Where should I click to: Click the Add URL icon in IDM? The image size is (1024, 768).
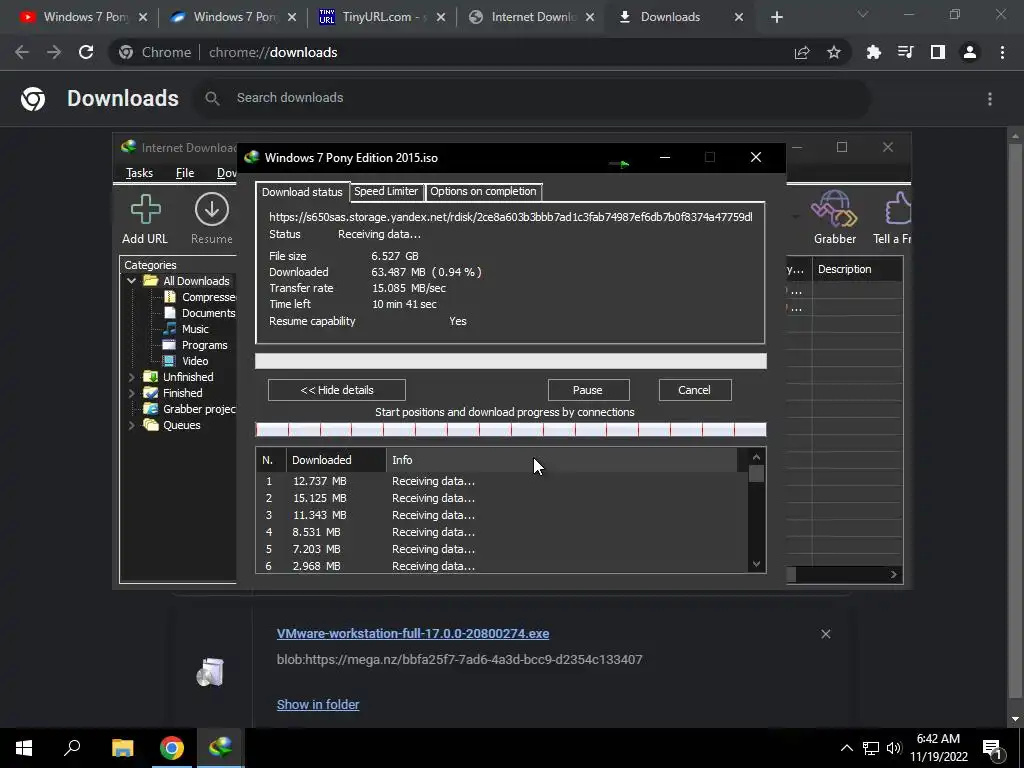pyautogui.click(x=145, y=210)
